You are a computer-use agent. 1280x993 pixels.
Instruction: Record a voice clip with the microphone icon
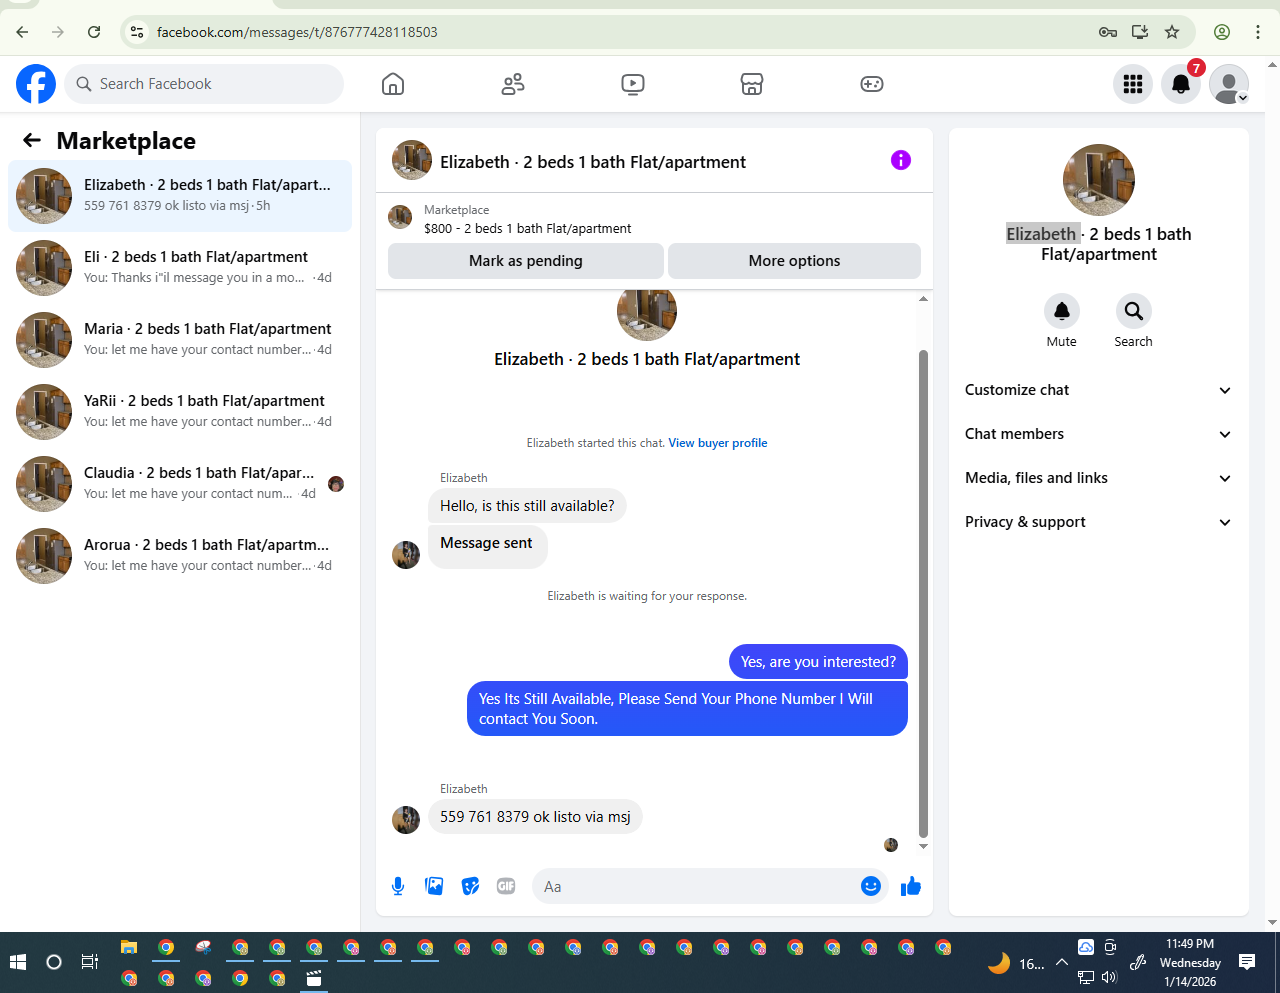pyautogui.click(x=398, y=886)
